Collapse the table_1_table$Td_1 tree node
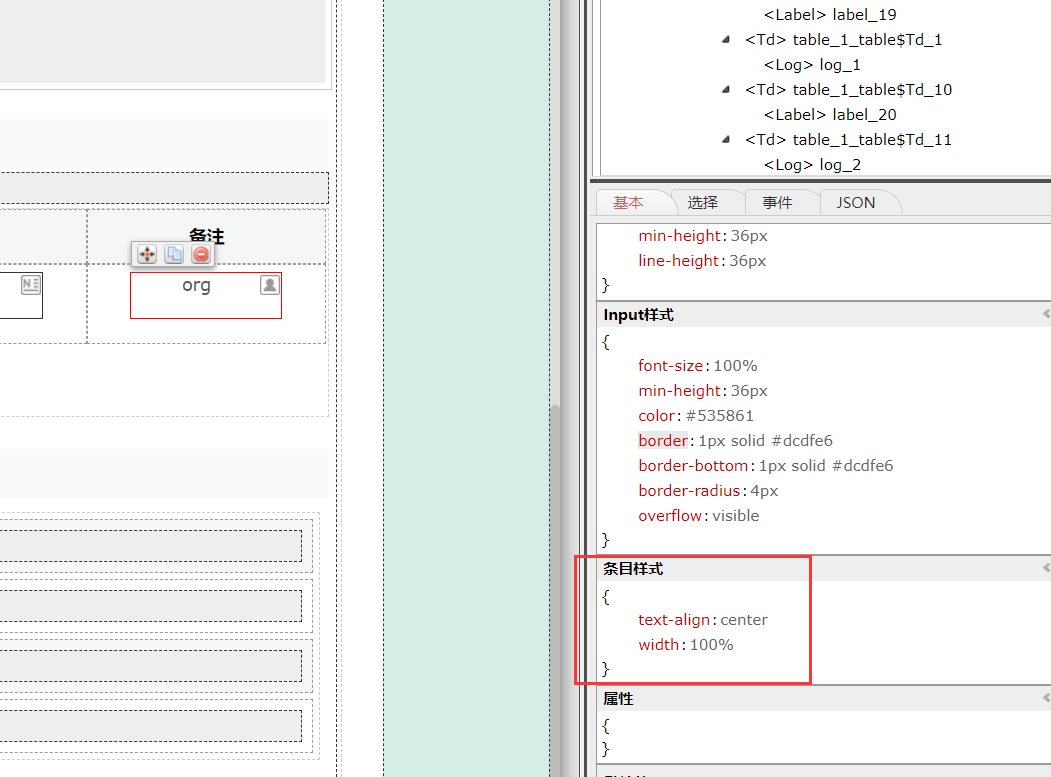 [726, 40]
